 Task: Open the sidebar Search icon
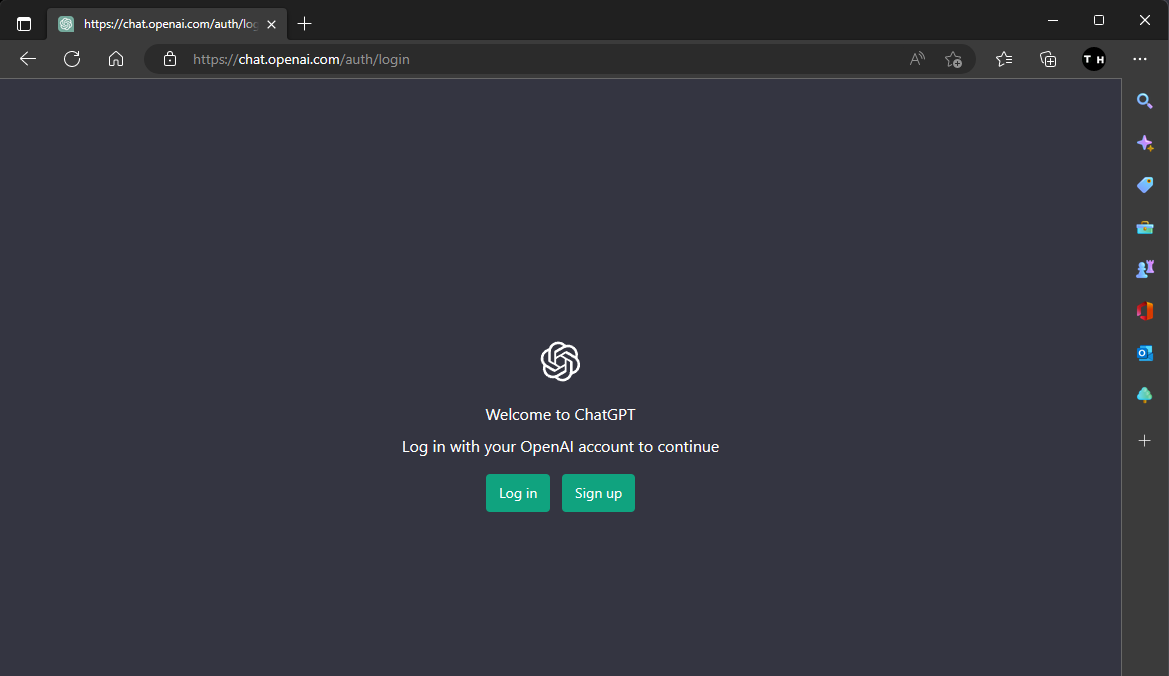1144,101
